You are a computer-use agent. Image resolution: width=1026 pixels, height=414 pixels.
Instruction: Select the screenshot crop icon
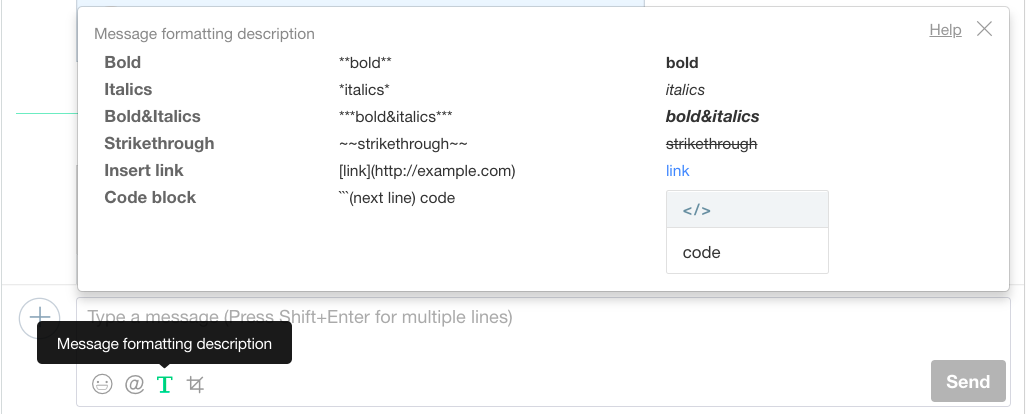(196, 384)
